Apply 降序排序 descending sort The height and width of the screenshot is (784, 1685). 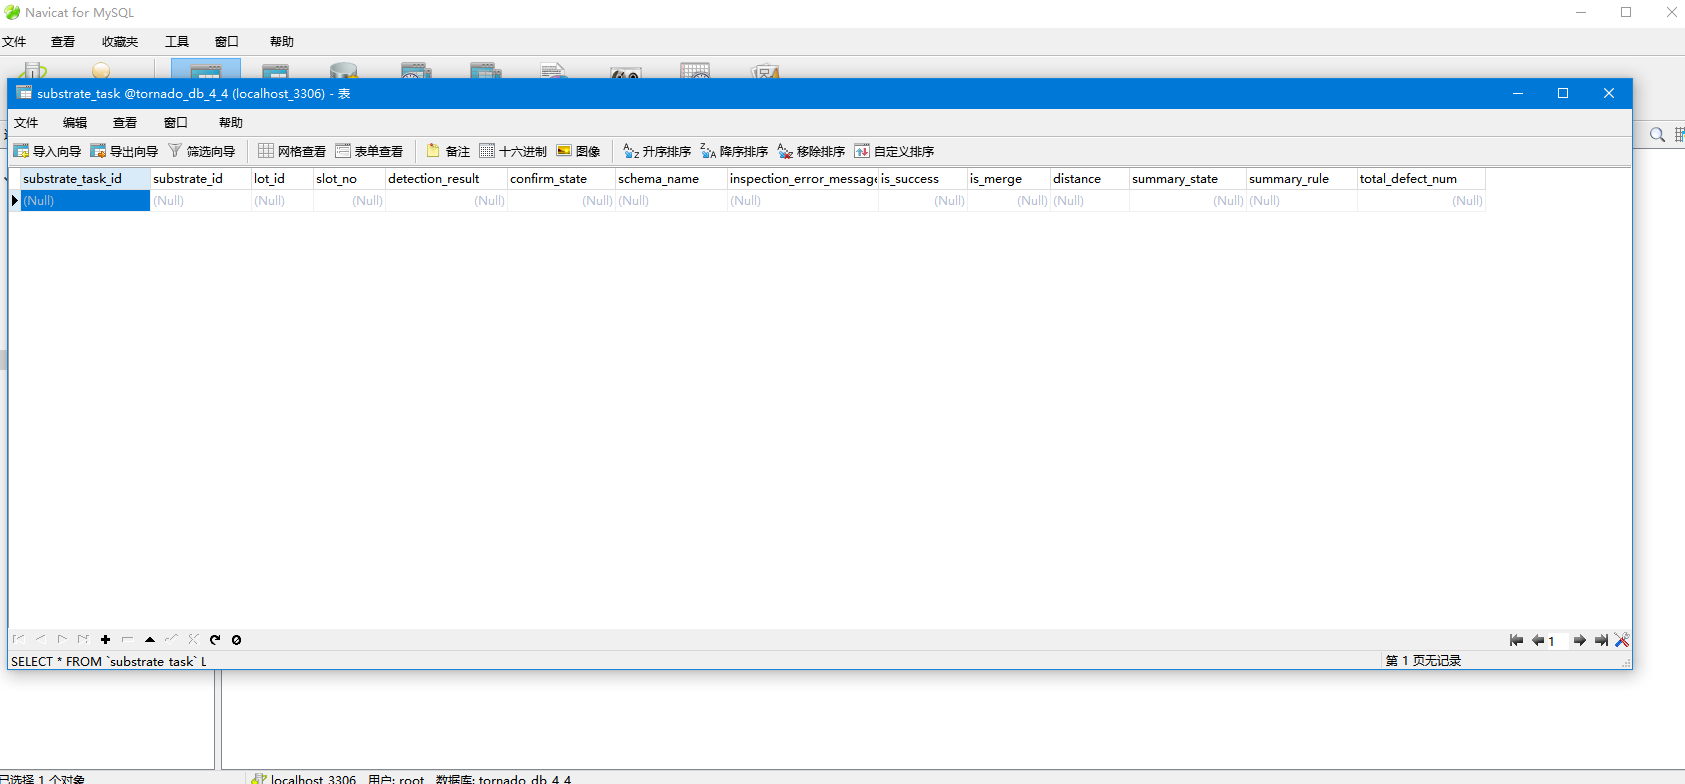pos(734,151)
